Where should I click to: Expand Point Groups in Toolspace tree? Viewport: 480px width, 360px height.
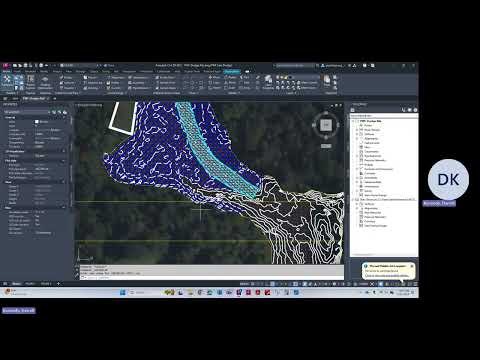coord(357,130)
